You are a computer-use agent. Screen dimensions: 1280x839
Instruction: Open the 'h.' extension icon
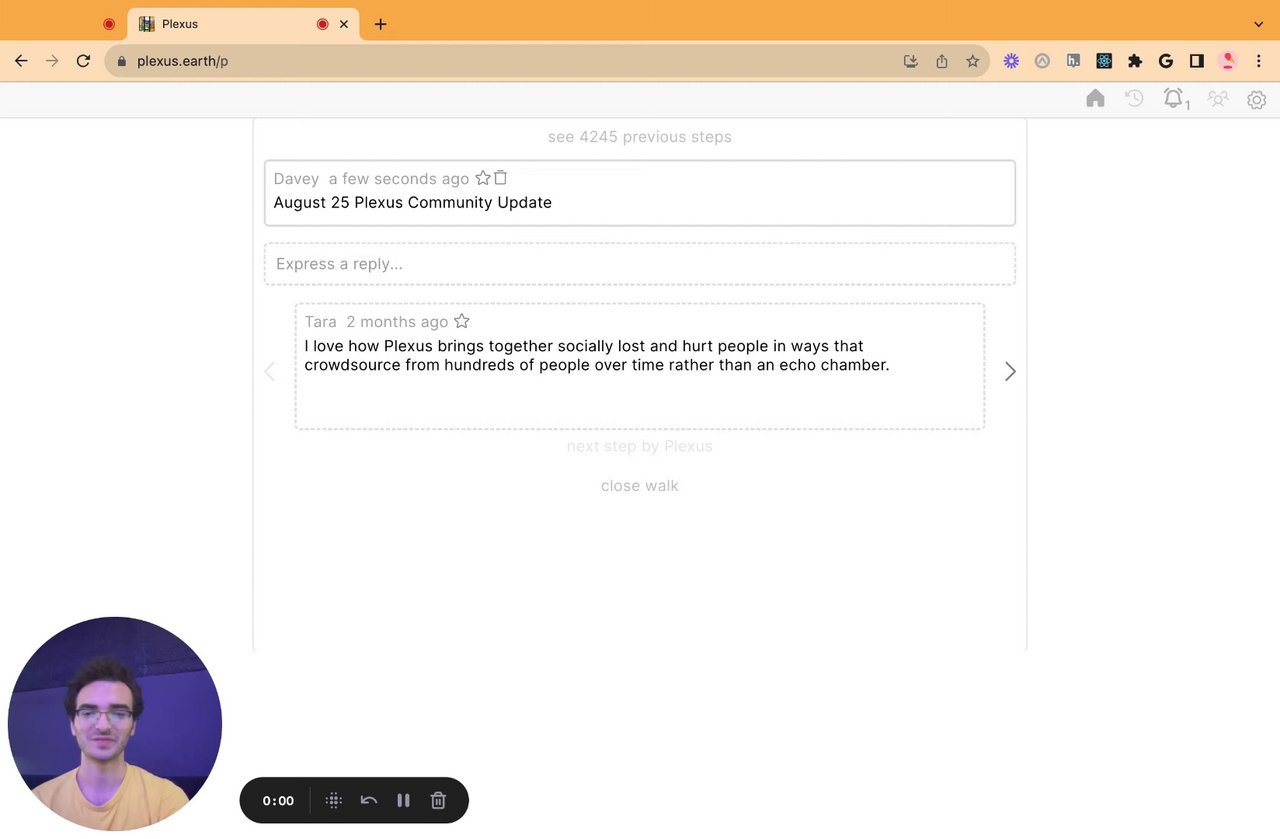tap(1073, 61)
